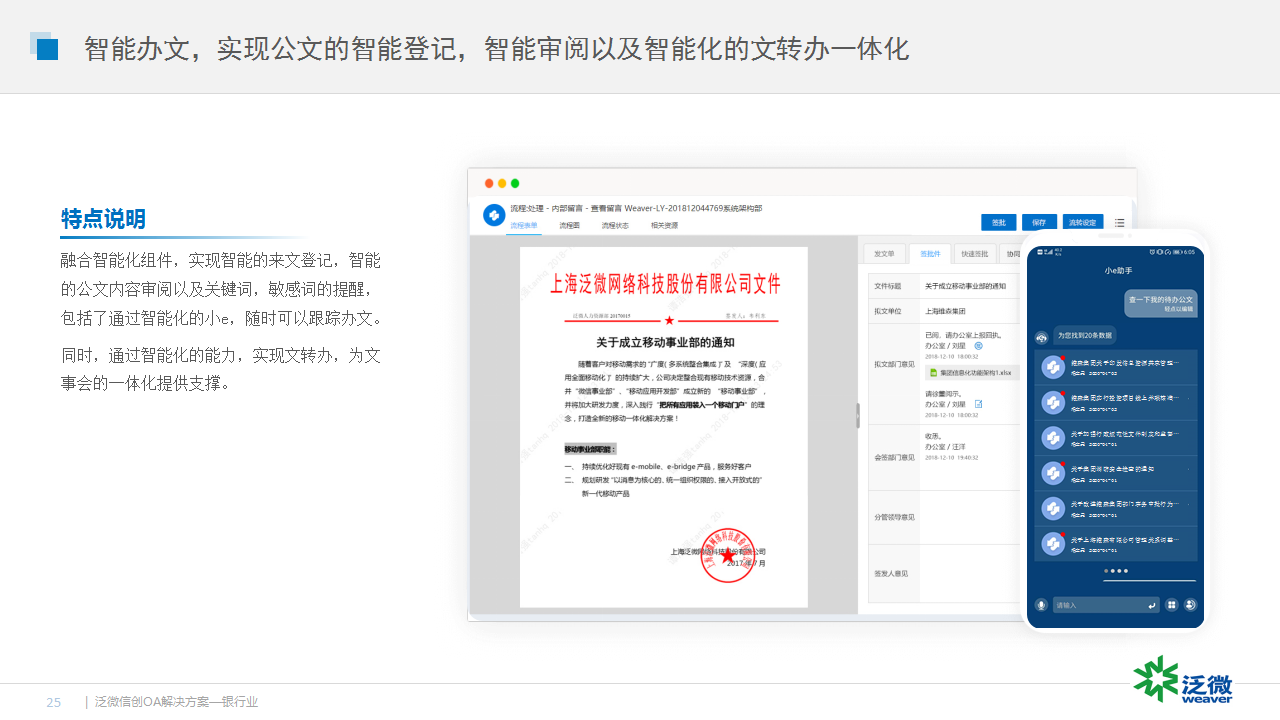This screenshot has width=1280, height=720.
Task: Open attachment 集团信息化功能架构1.xlsx
Action: [x=975, y=372]
